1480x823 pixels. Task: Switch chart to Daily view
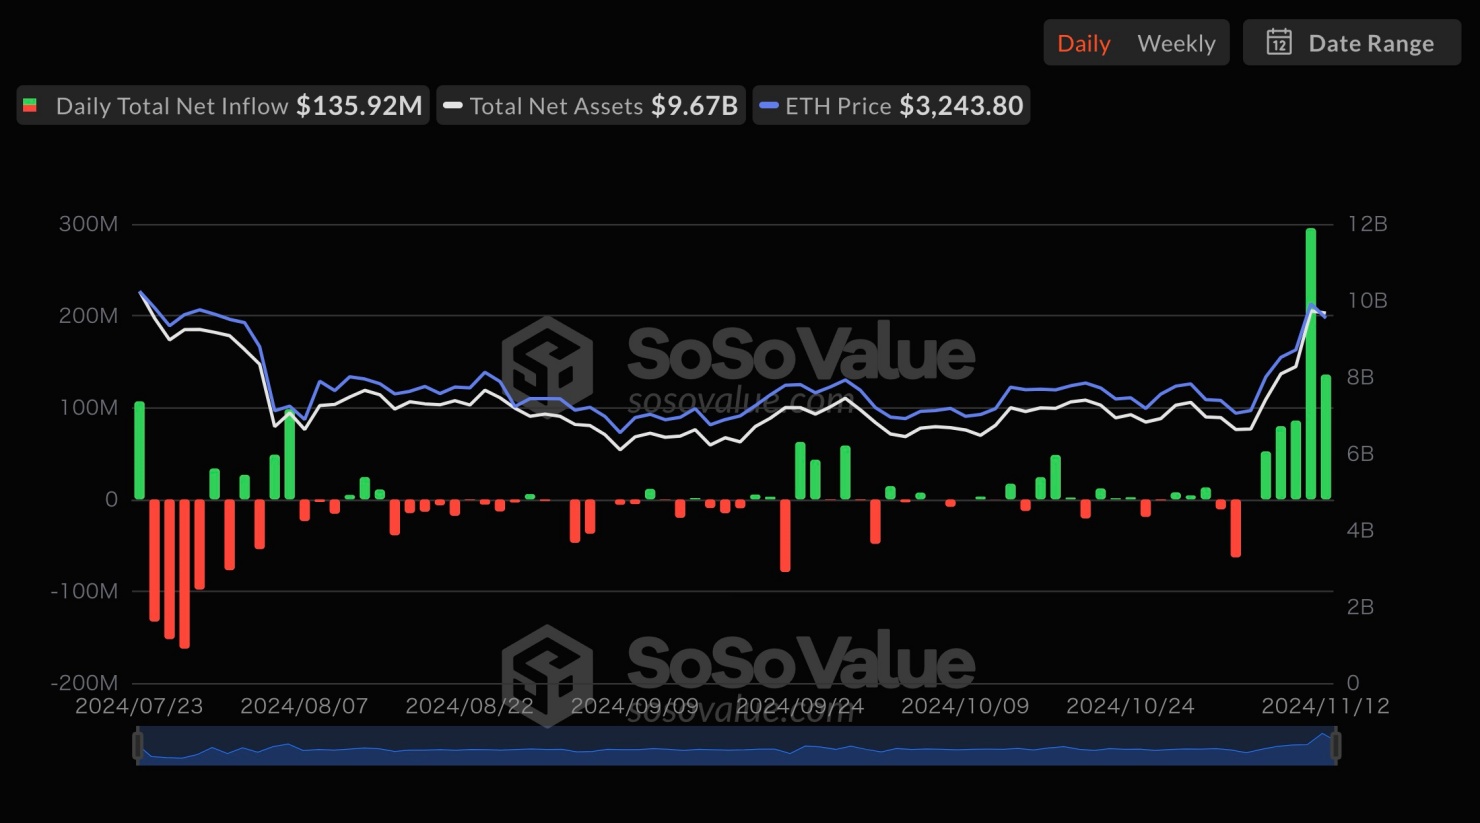click(x=1084, y=44)
